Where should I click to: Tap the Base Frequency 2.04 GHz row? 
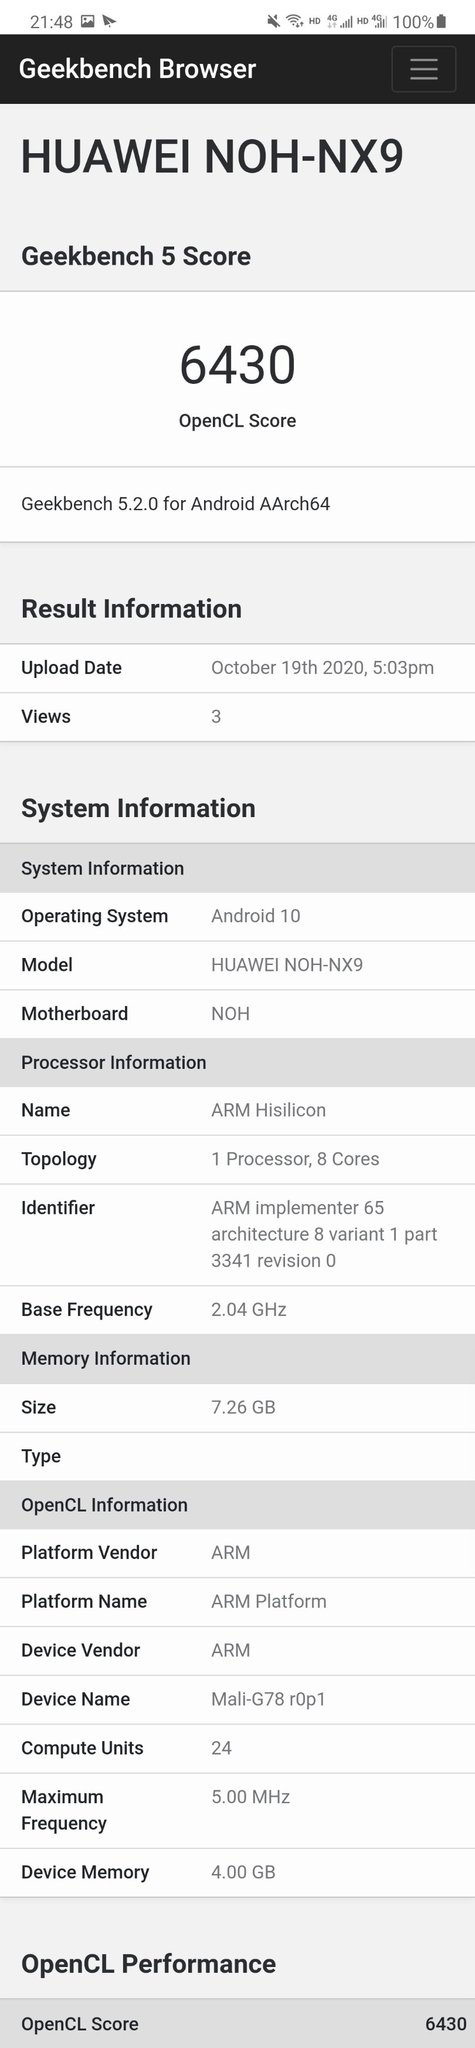[237, 1309]
